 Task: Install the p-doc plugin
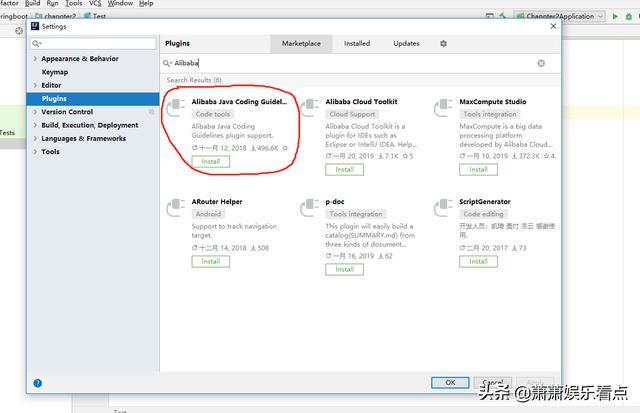tap(344, 269)
